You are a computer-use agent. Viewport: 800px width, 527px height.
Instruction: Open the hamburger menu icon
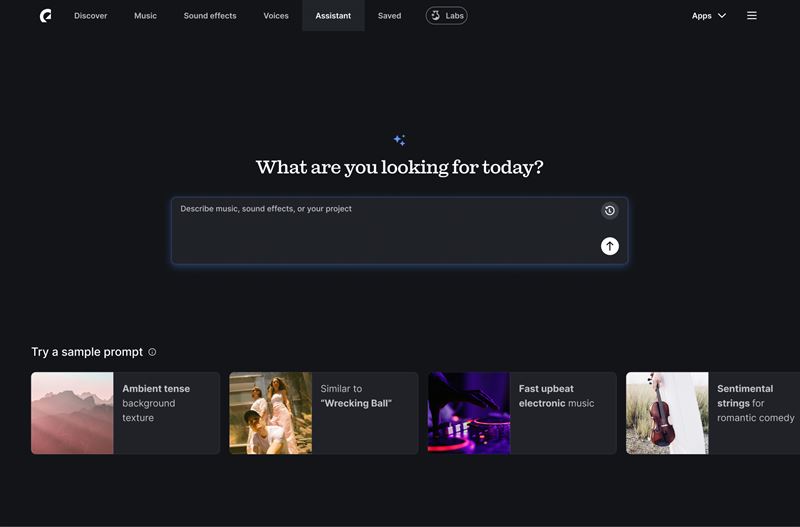click(x=752, y=16)
